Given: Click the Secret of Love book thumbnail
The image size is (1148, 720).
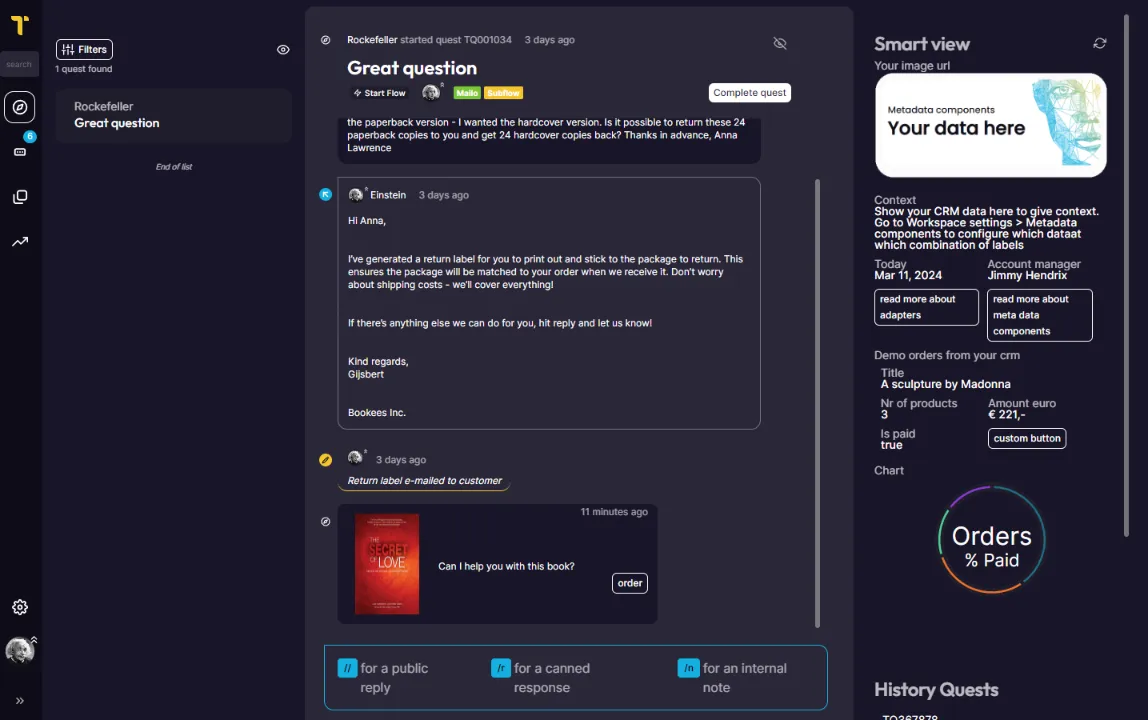Looking at the screenshot, I should click(387, 563).
